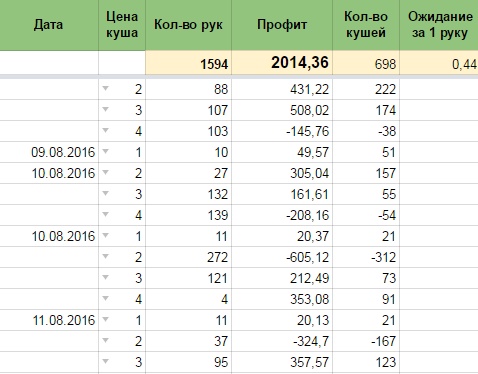Select profit cell 305,04
Viewport: 478px width, 374px height.
point(282,173)
